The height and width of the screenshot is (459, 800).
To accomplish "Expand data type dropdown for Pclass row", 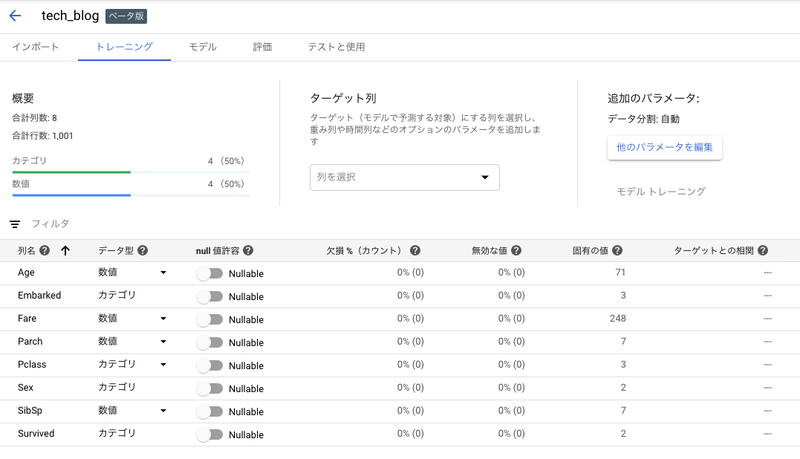I will (x=163, y=365).
